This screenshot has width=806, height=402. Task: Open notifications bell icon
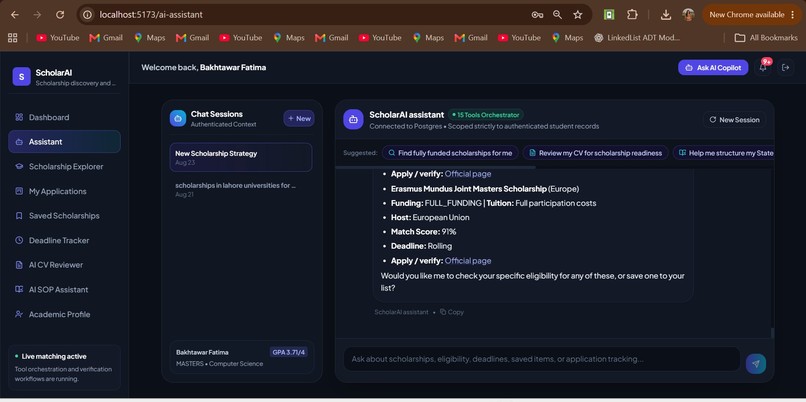point(763,67)
